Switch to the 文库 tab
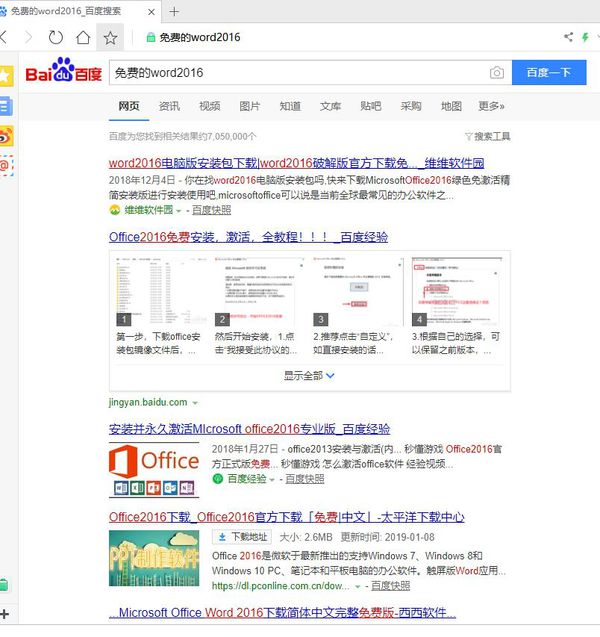Image resolution: width=600 pixels, height=637 pixels. click(x=330, y=106)
